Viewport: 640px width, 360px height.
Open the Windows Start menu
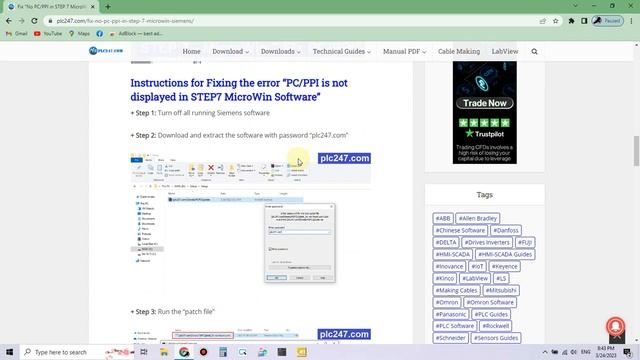coord(9,352)
